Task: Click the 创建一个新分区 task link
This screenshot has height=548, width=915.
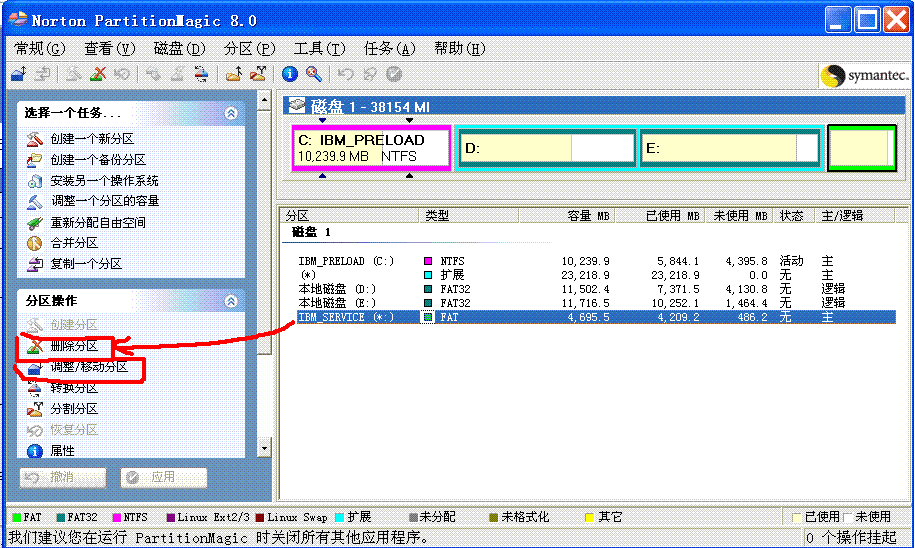Action: [x=92, y=139]
